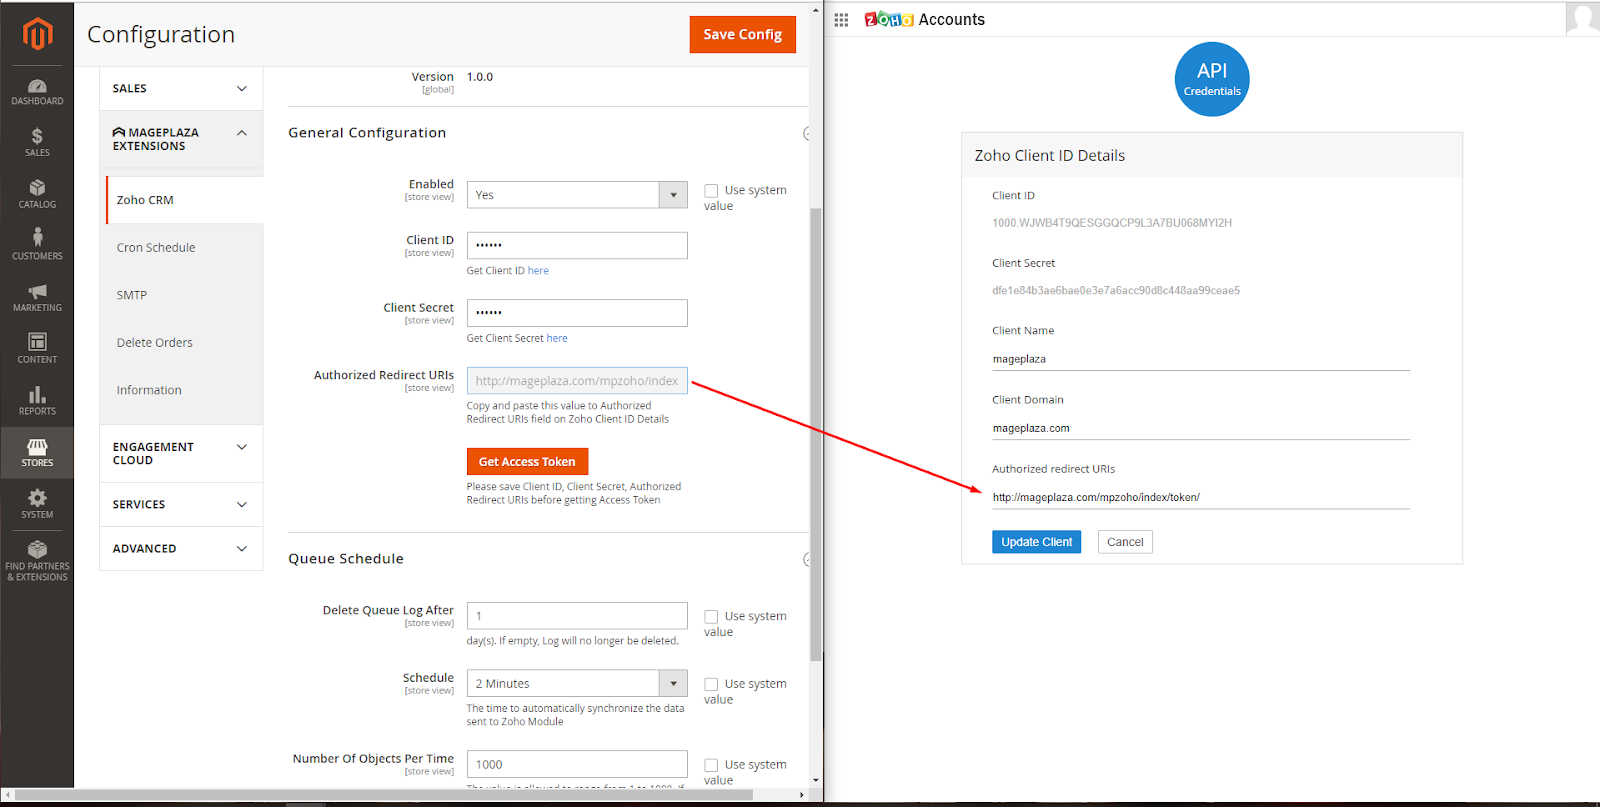The image size is (1600, 807).
Task: Click the Update Client button
Action: pyautogui.click(x=1036, y=542)
